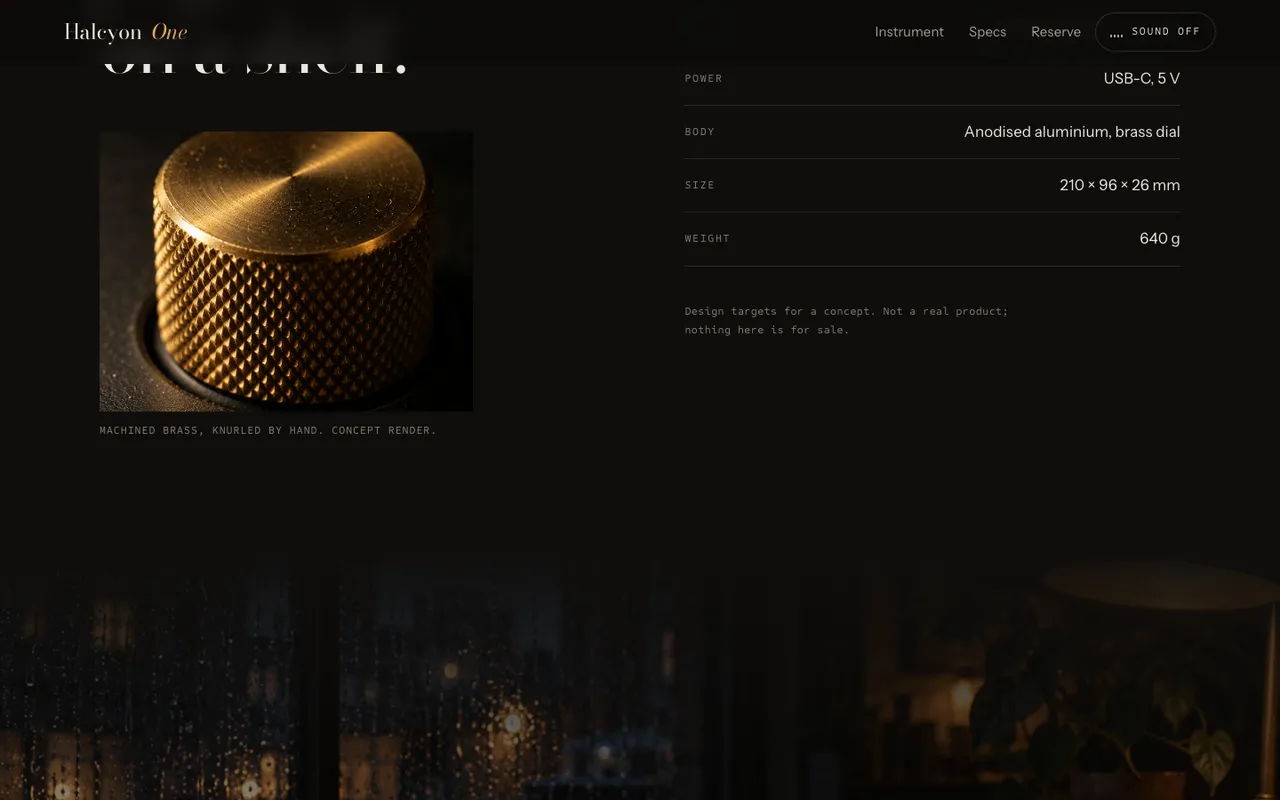This screenshot has width=1280, height=800.
Task: Open the Instrument nav link
Action: pyautogui.click(x=909, y=32)
